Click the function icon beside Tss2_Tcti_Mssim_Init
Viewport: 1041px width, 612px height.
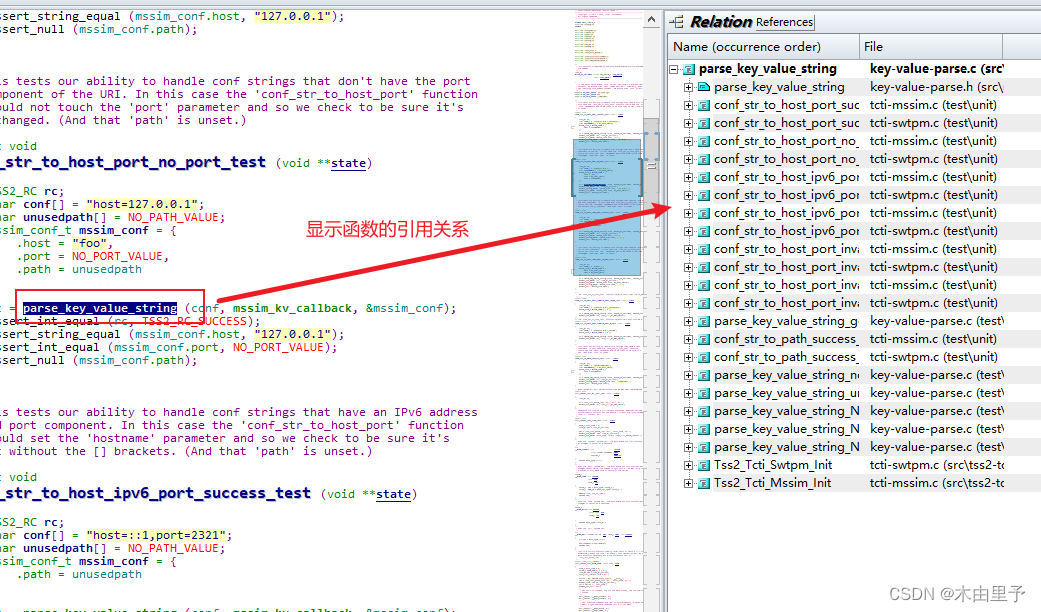point(703,482)
